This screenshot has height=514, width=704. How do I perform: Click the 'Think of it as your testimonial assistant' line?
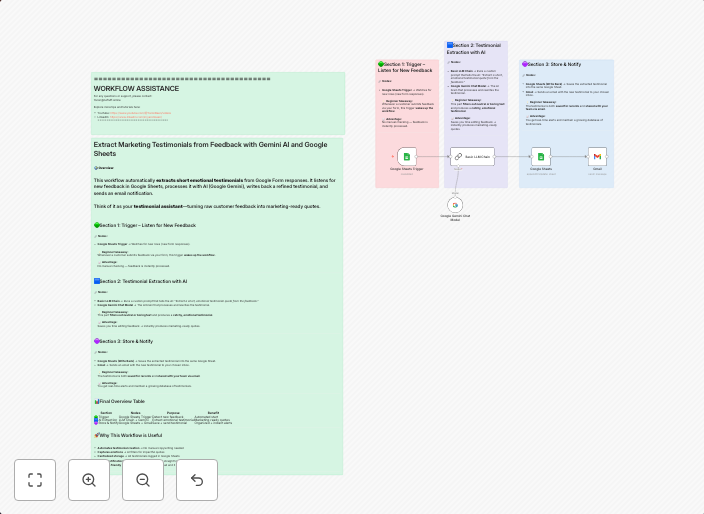click(x=207, y=206)
